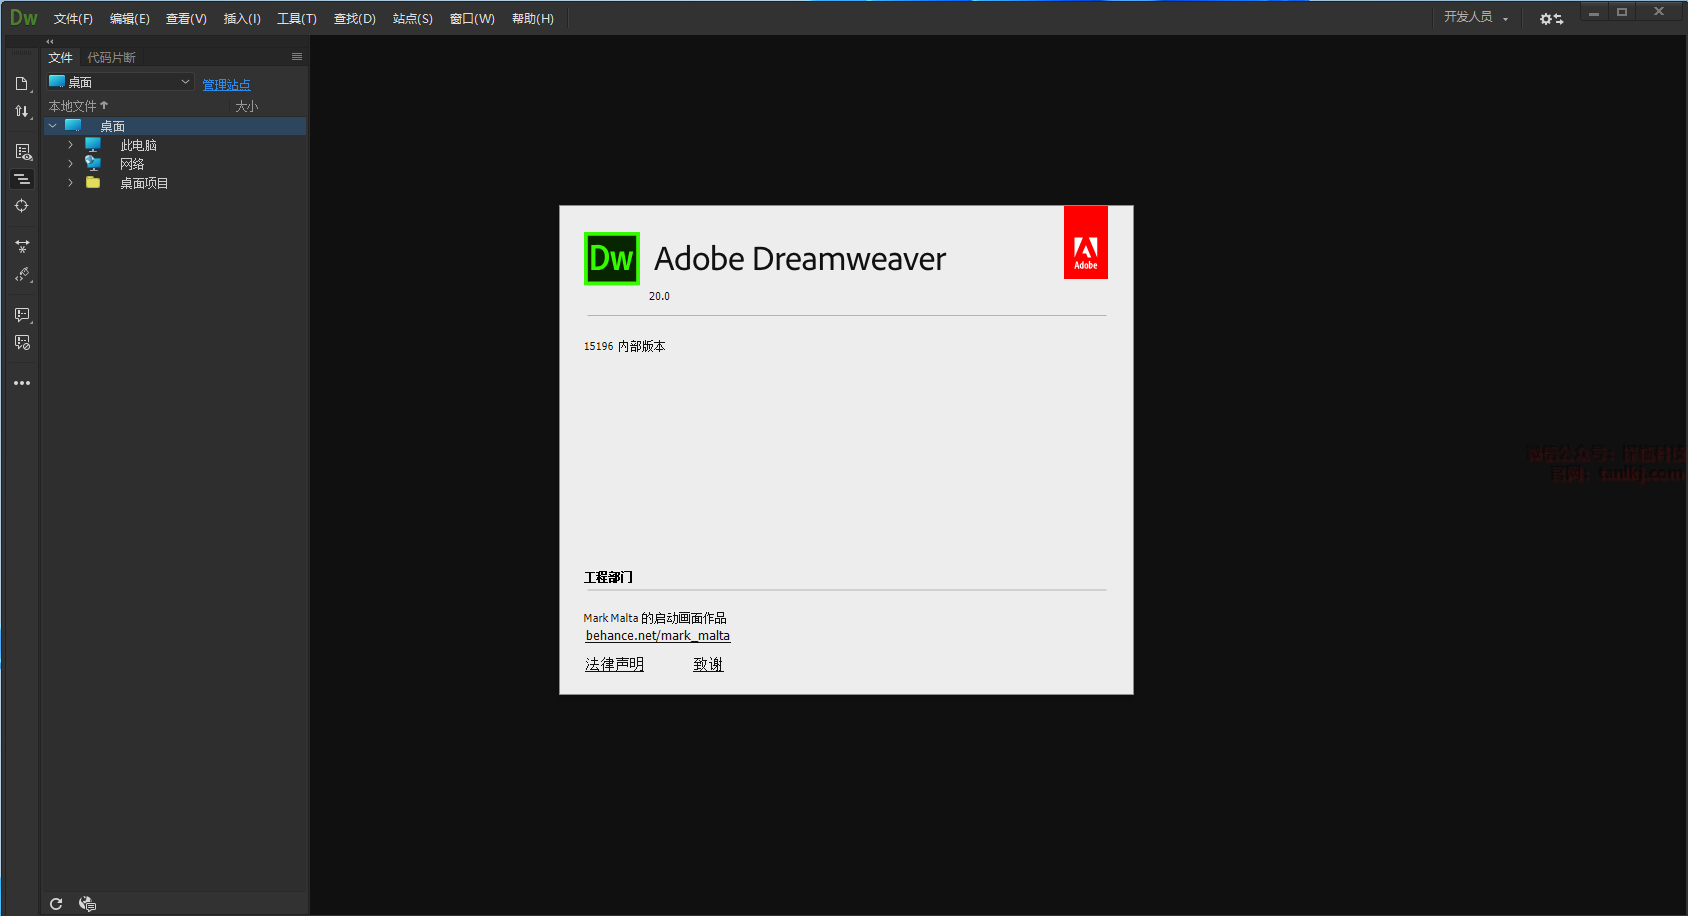Screen dimensions: 1688x916
Task: Click the Inspect crosshair icon in the toolbar
Action: pyautogui.click(x=22, y=206)
